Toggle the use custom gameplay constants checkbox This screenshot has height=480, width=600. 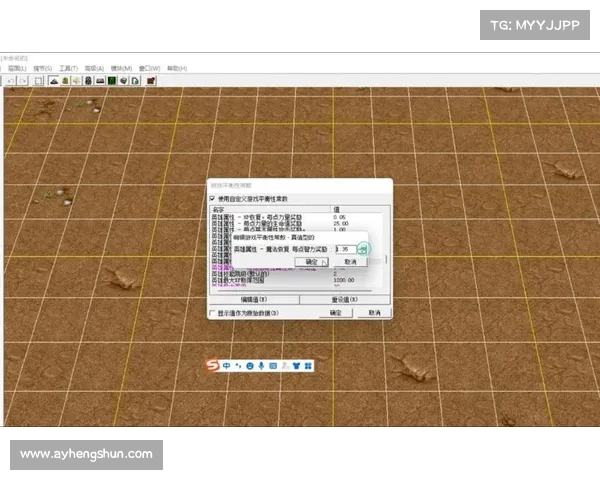212,199
